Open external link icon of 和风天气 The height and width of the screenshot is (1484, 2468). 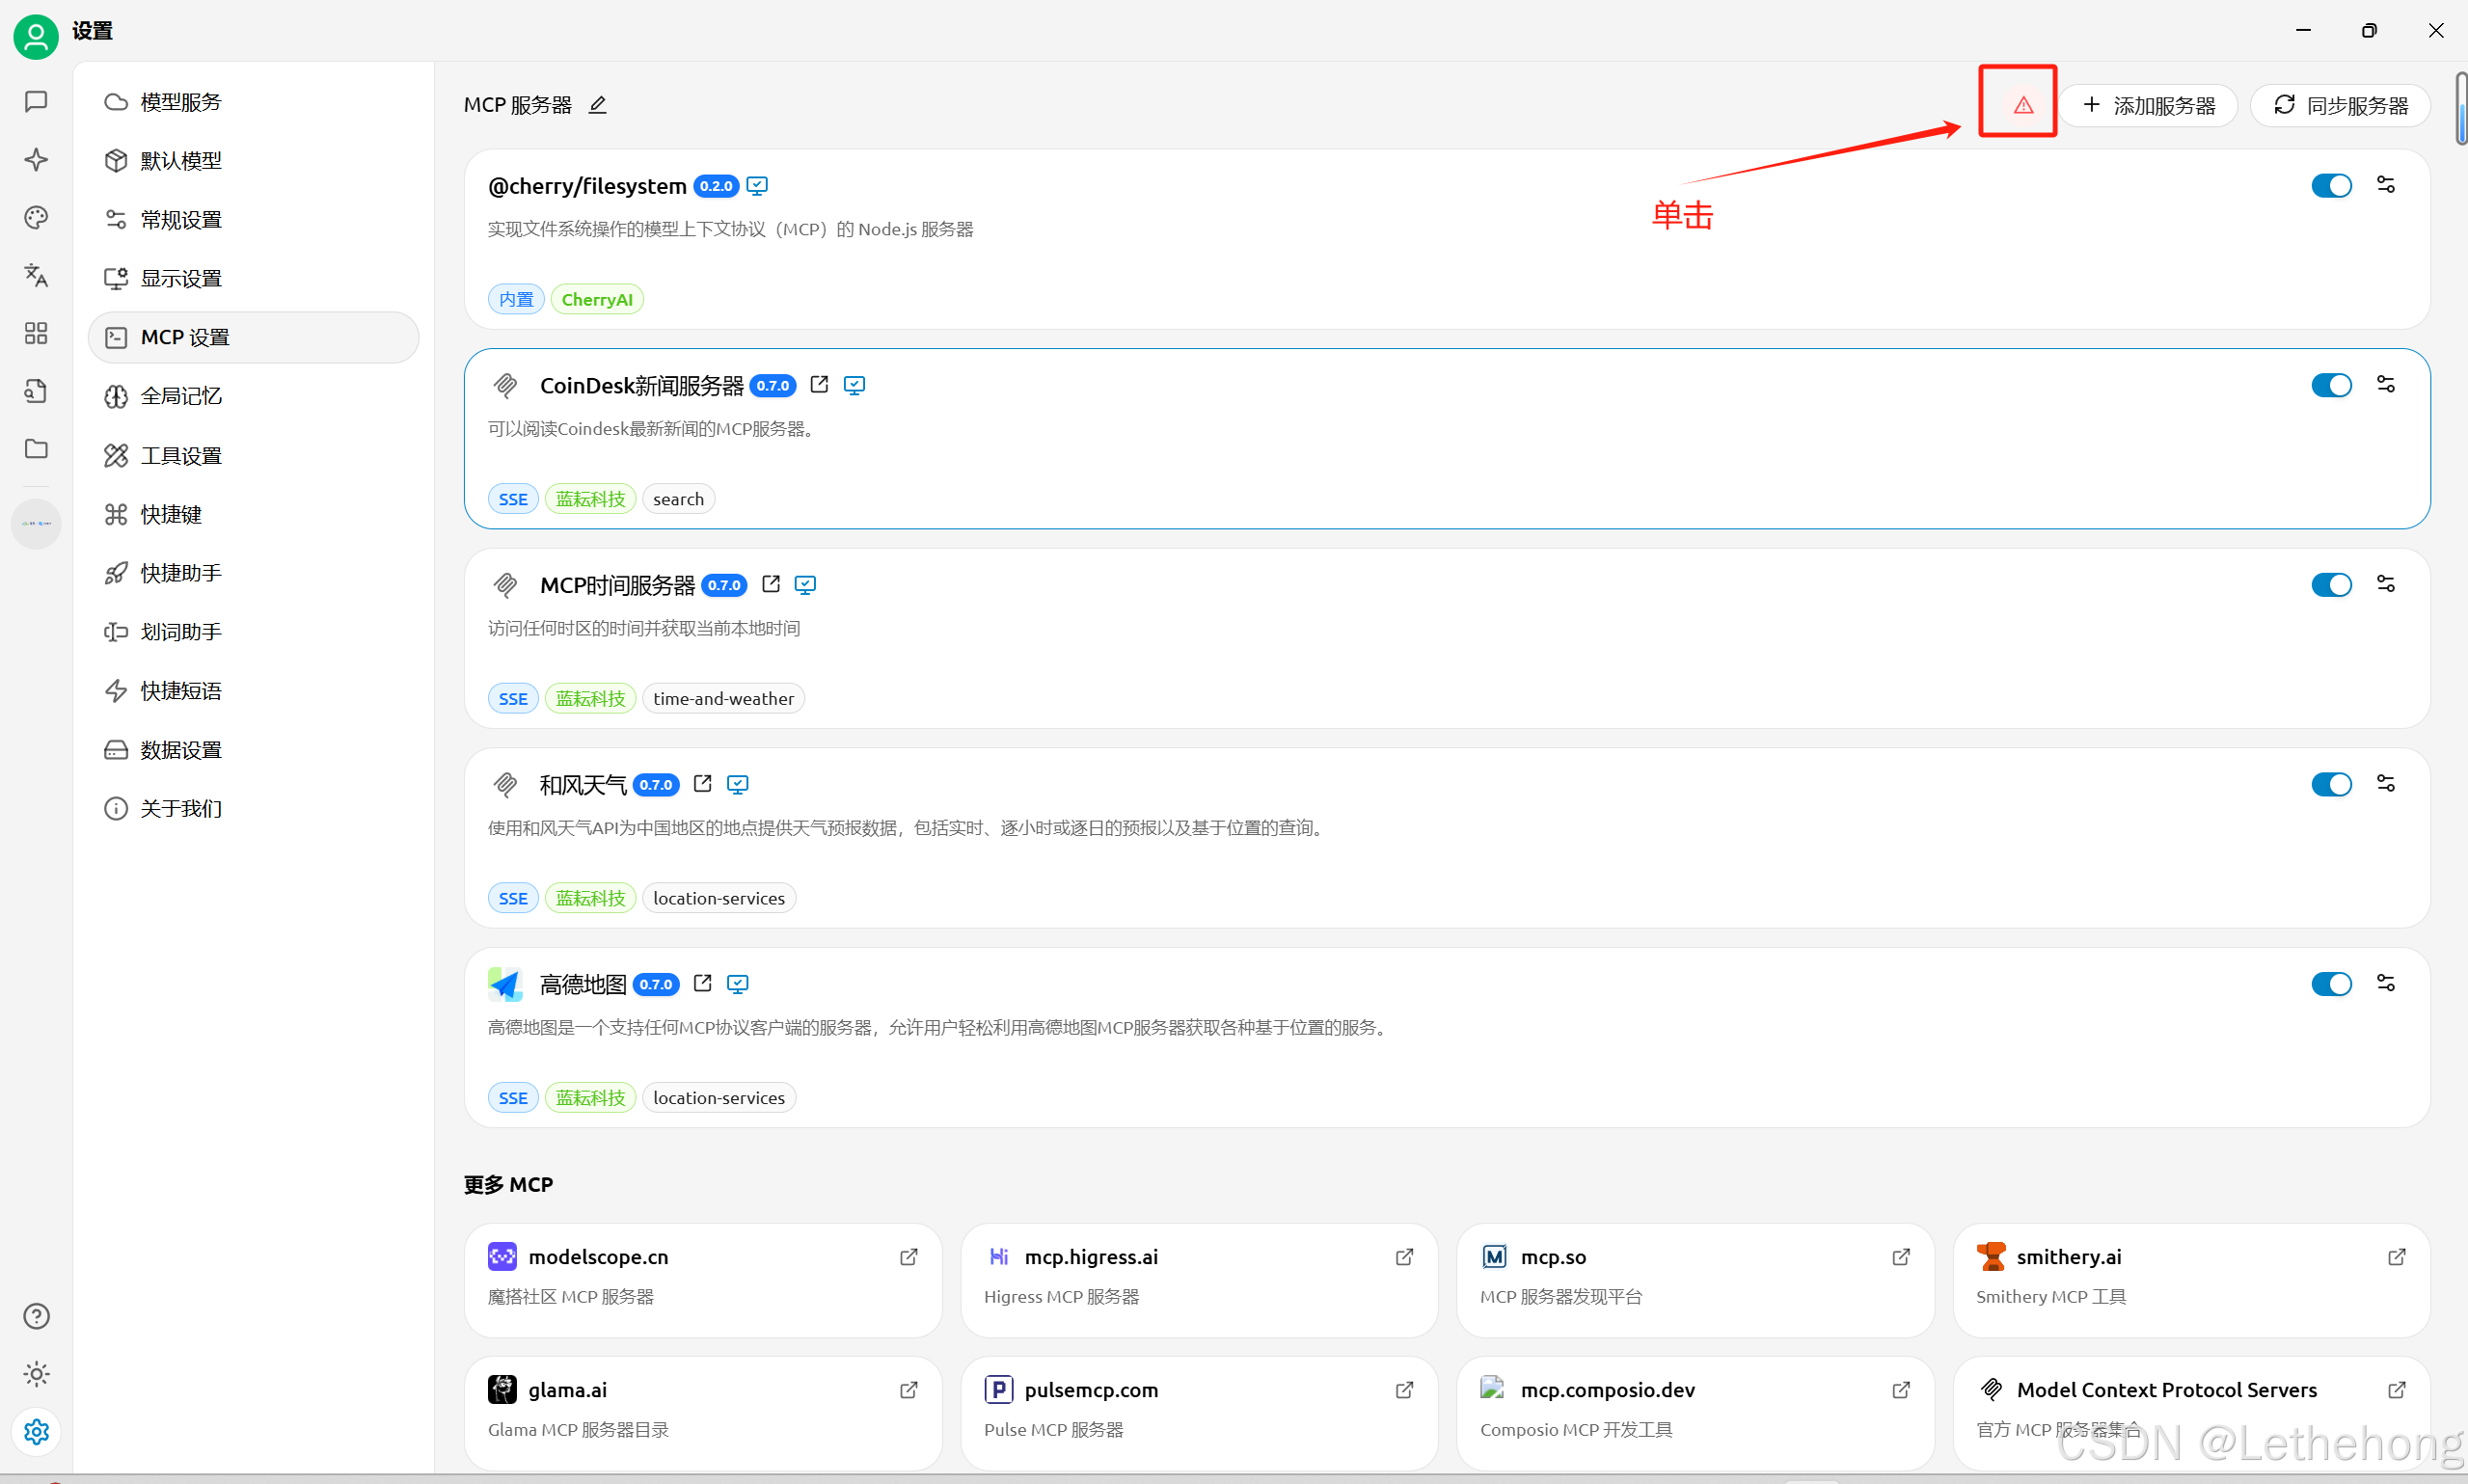pyautogui.click(x=703, y=783)
